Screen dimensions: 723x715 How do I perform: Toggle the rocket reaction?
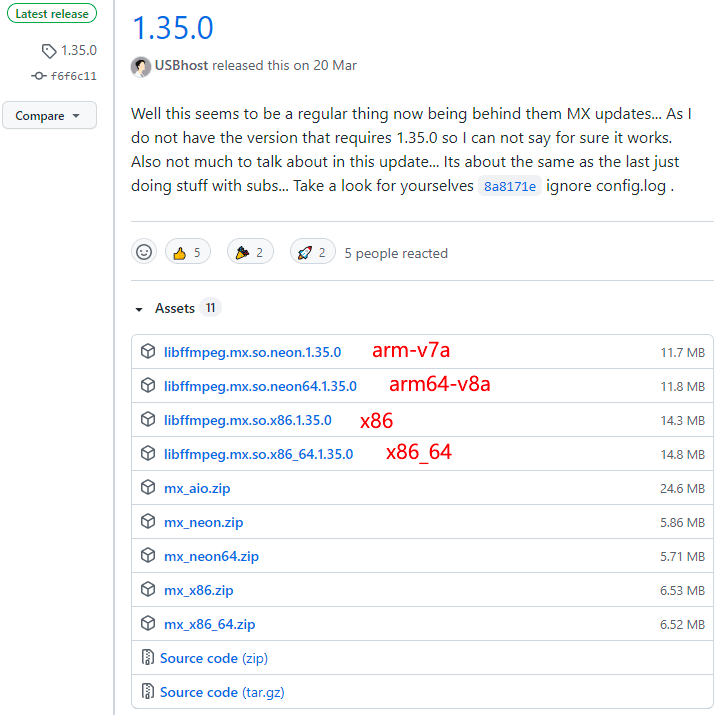pyautogui.click(x=313, y=253)
